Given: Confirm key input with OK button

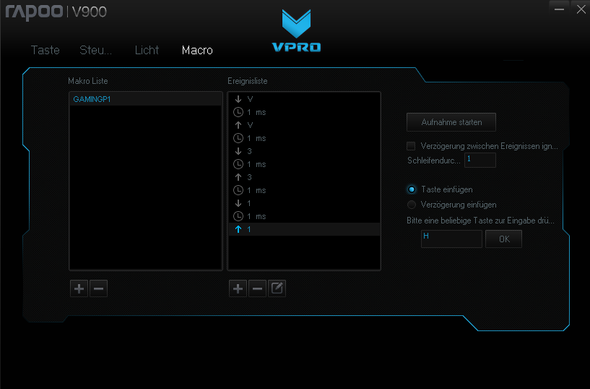Looking at the screenshot, I should tap(504, 239).
